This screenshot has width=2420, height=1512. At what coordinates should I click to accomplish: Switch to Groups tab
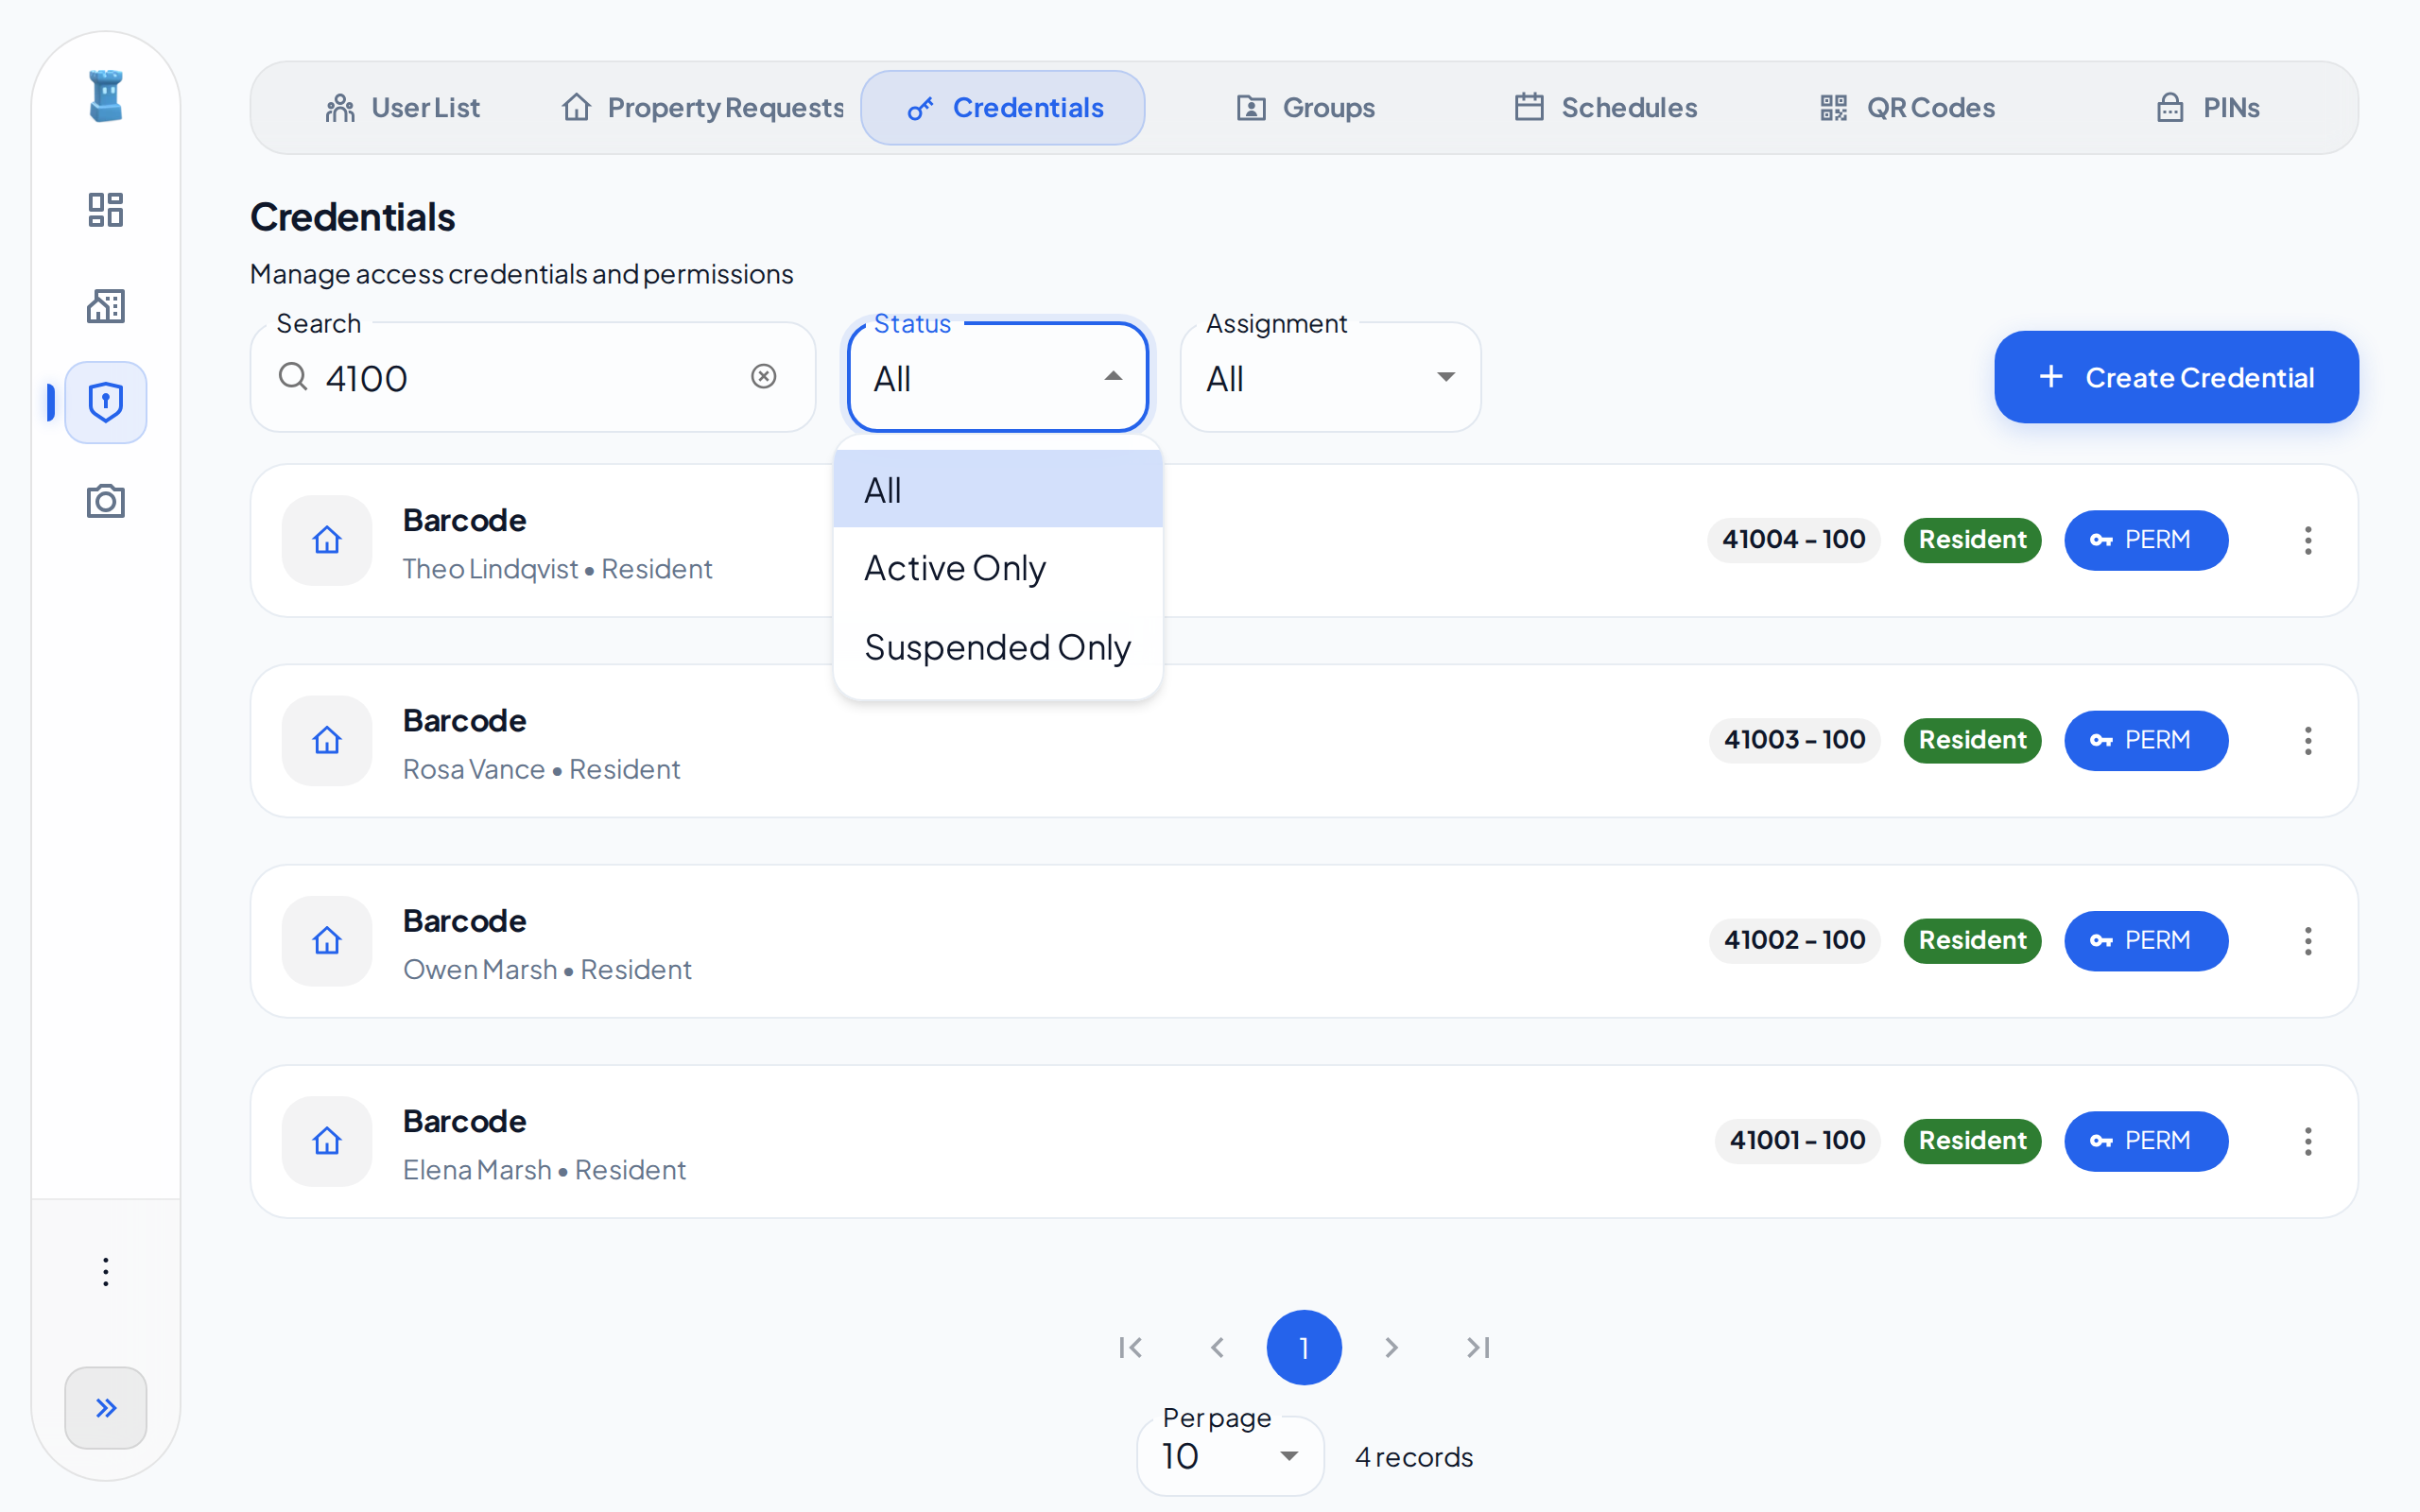[1305, 108]
